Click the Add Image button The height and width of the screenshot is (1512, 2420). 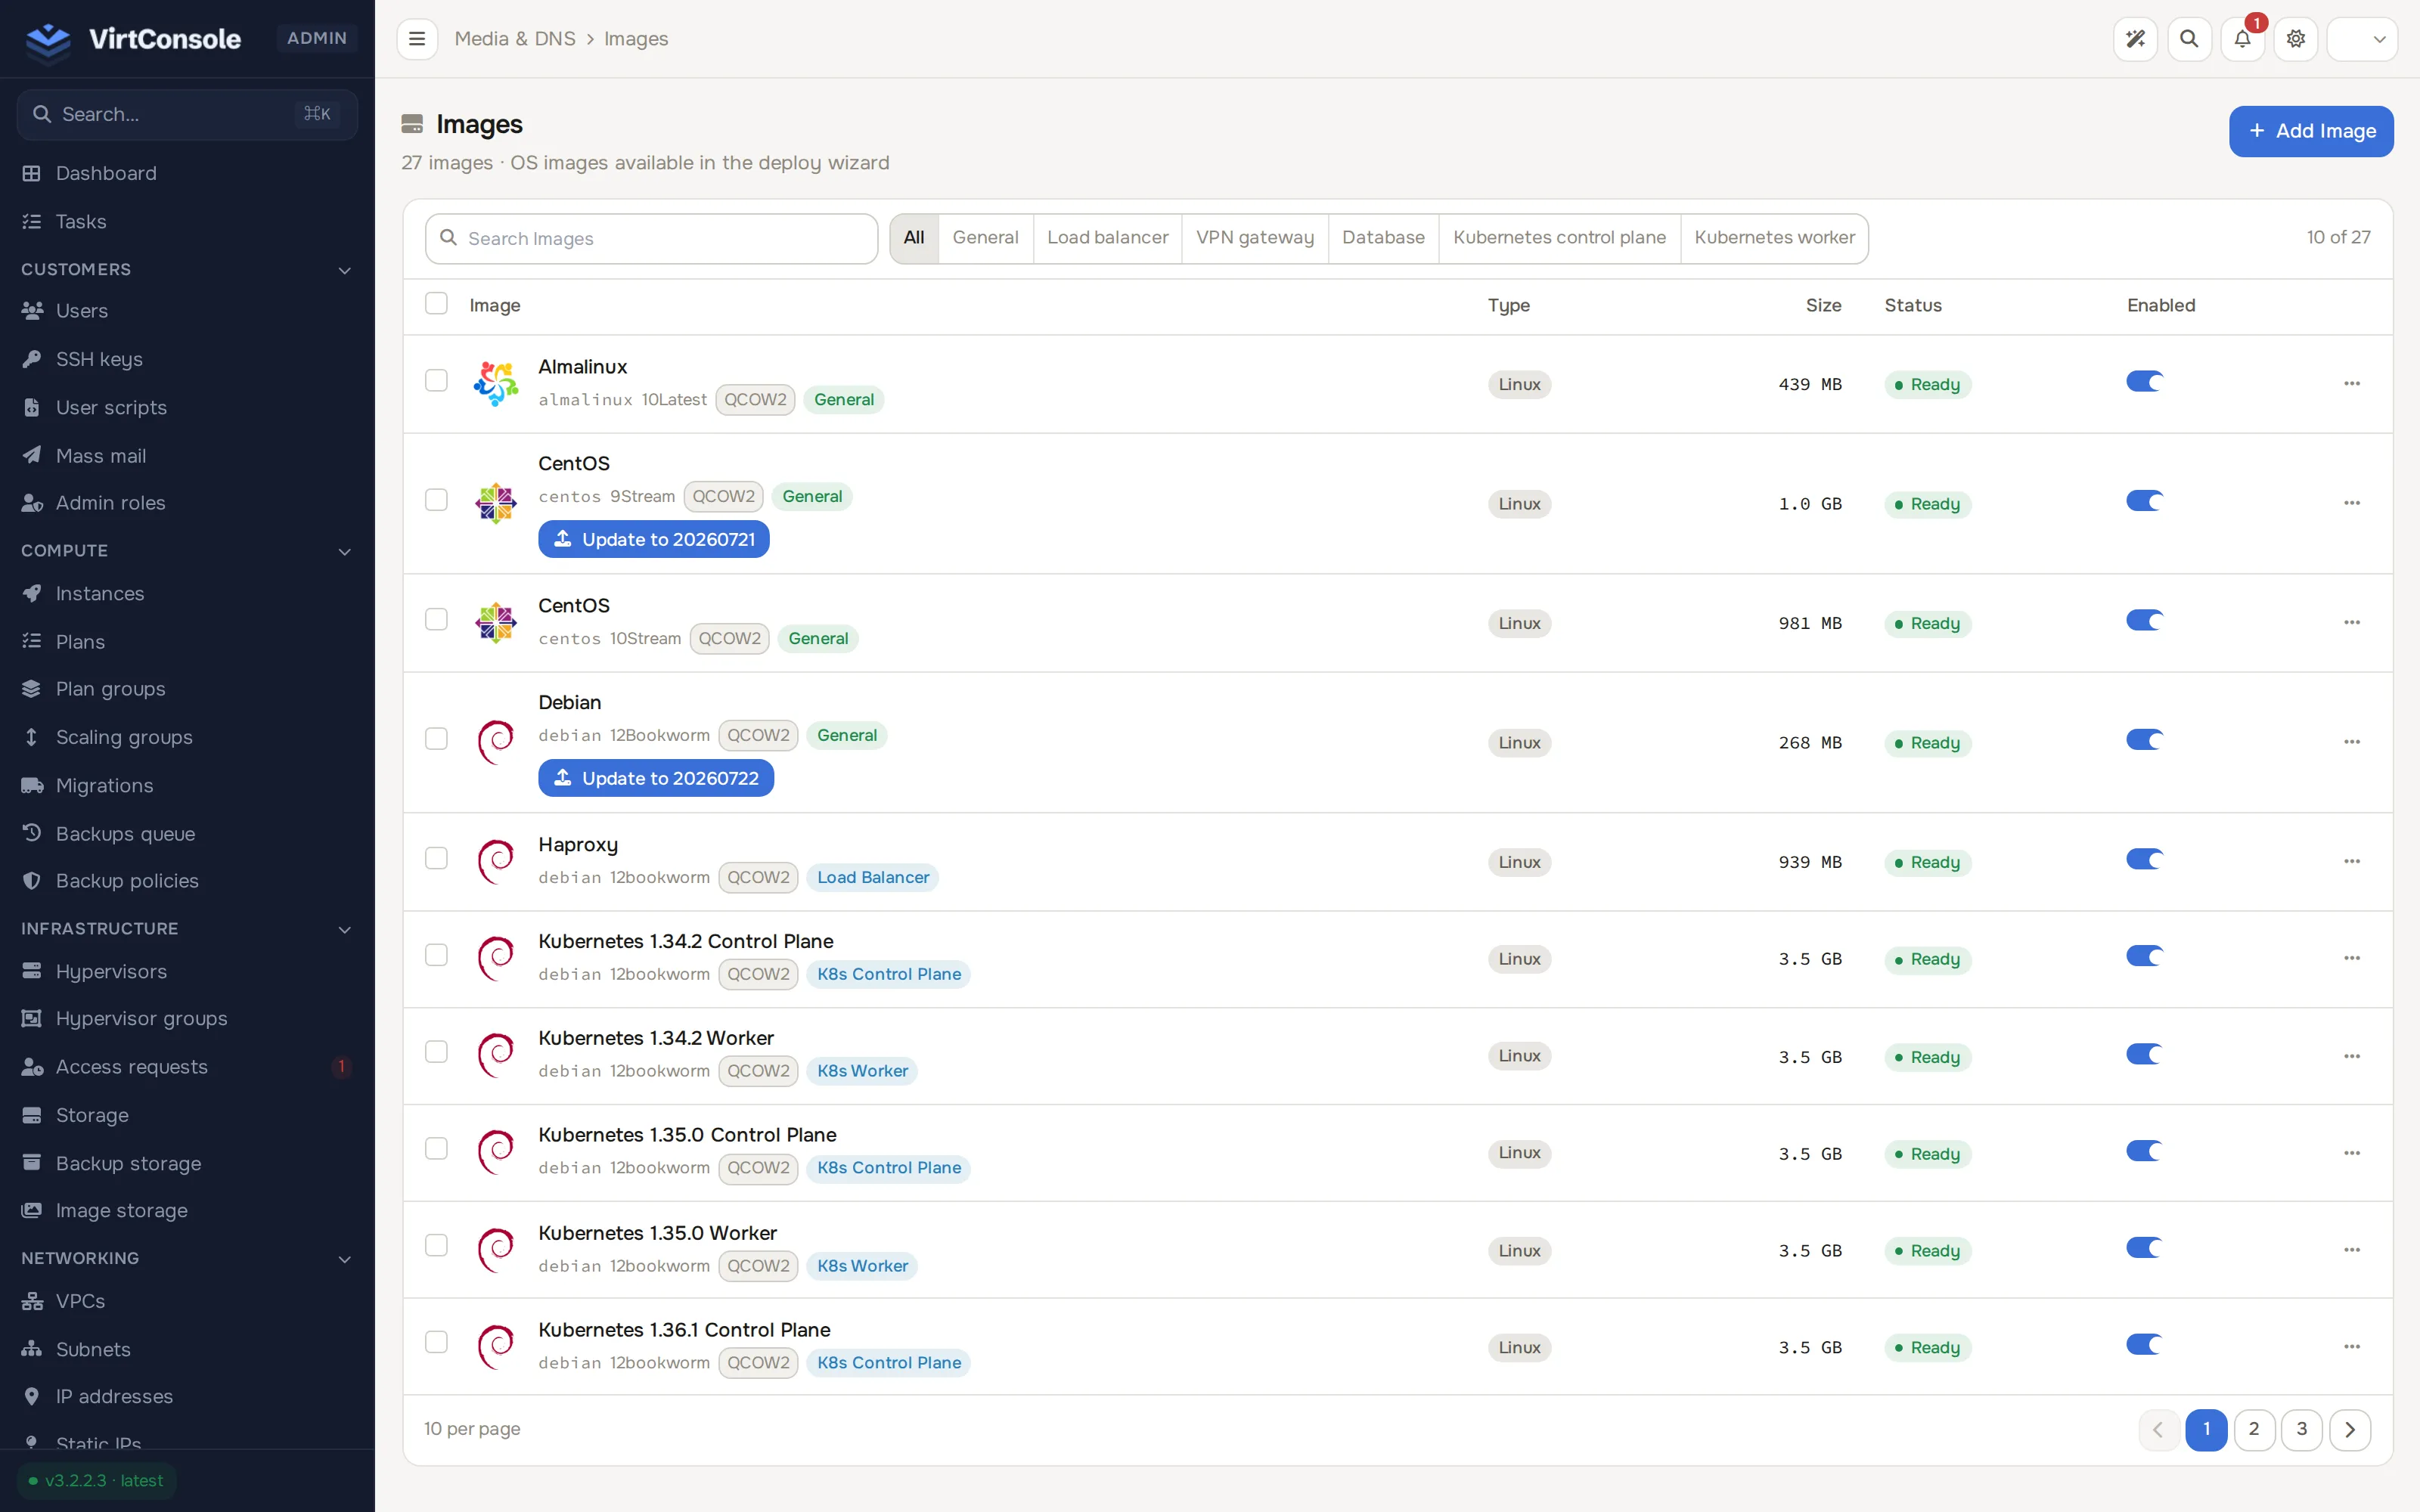click(2311, 131)
